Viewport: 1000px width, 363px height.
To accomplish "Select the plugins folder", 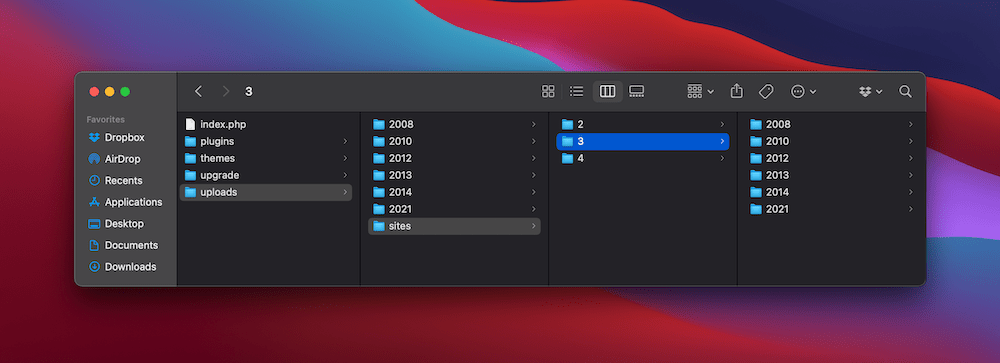I will click(266, 141).
